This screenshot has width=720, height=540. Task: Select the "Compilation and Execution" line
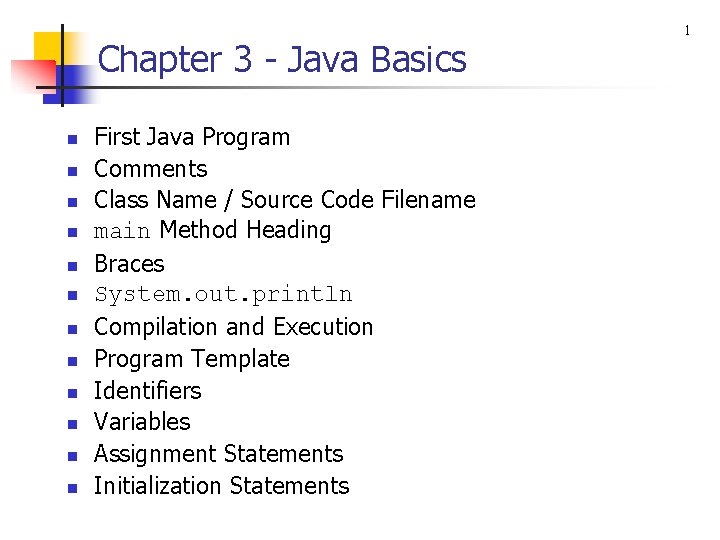point(233,327)
